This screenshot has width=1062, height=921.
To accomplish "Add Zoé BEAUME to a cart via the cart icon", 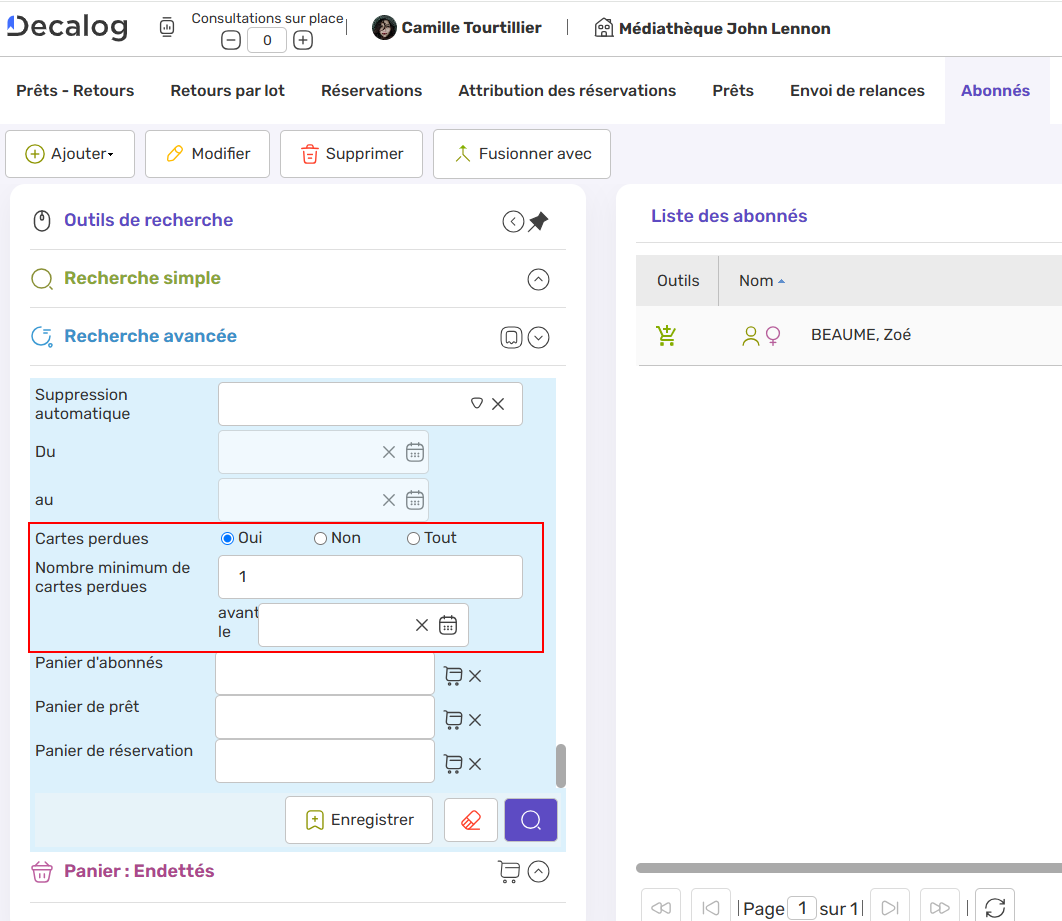I will 666,334.
